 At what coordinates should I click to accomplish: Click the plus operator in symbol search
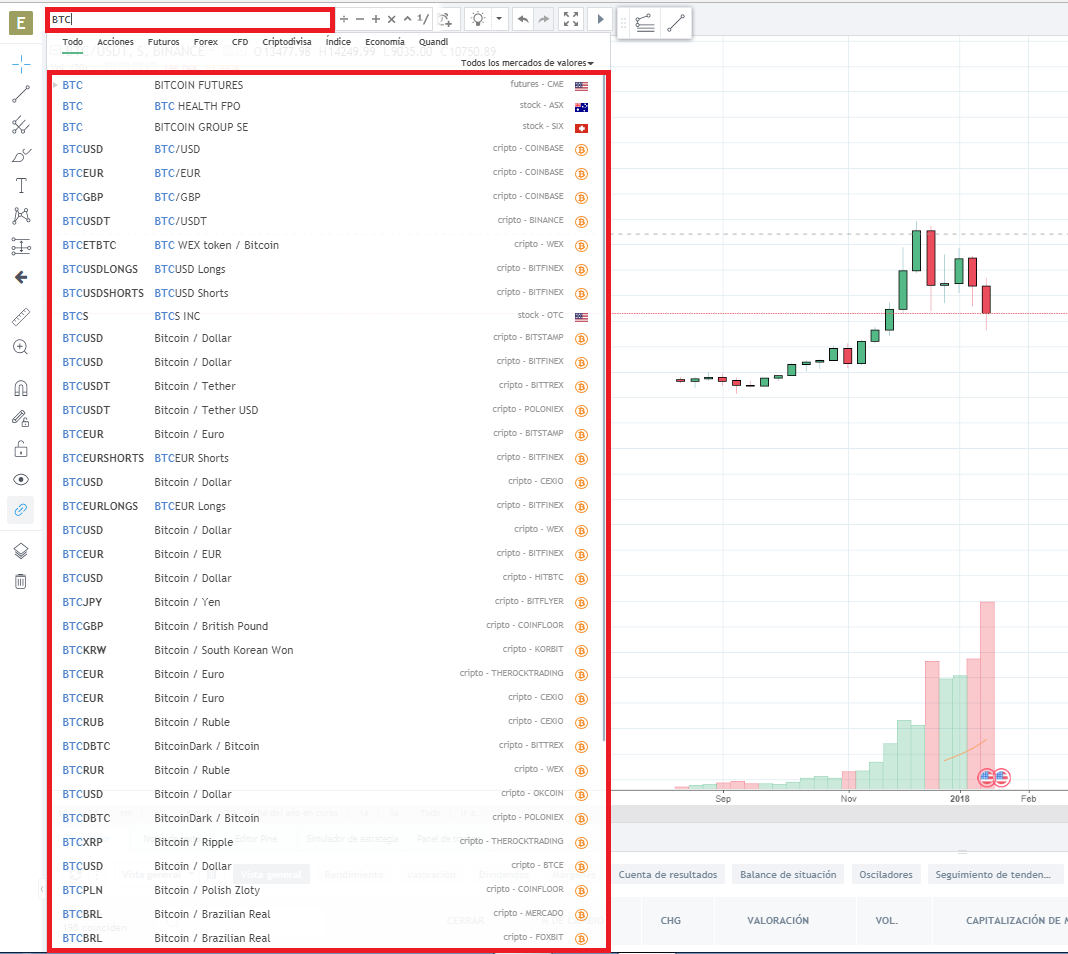[375, 19]
